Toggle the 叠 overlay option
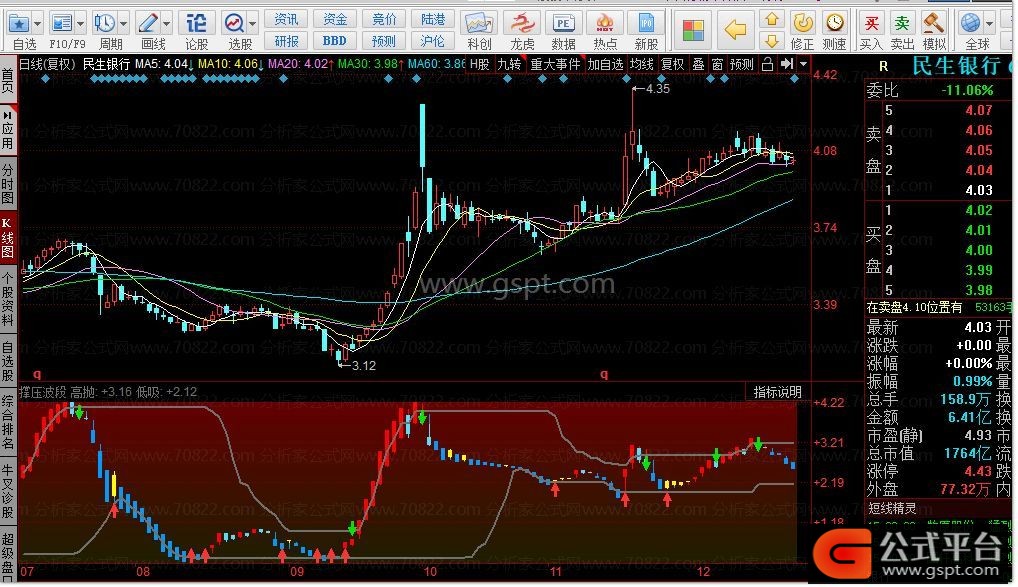The image size is (1018, 587). 699,64
